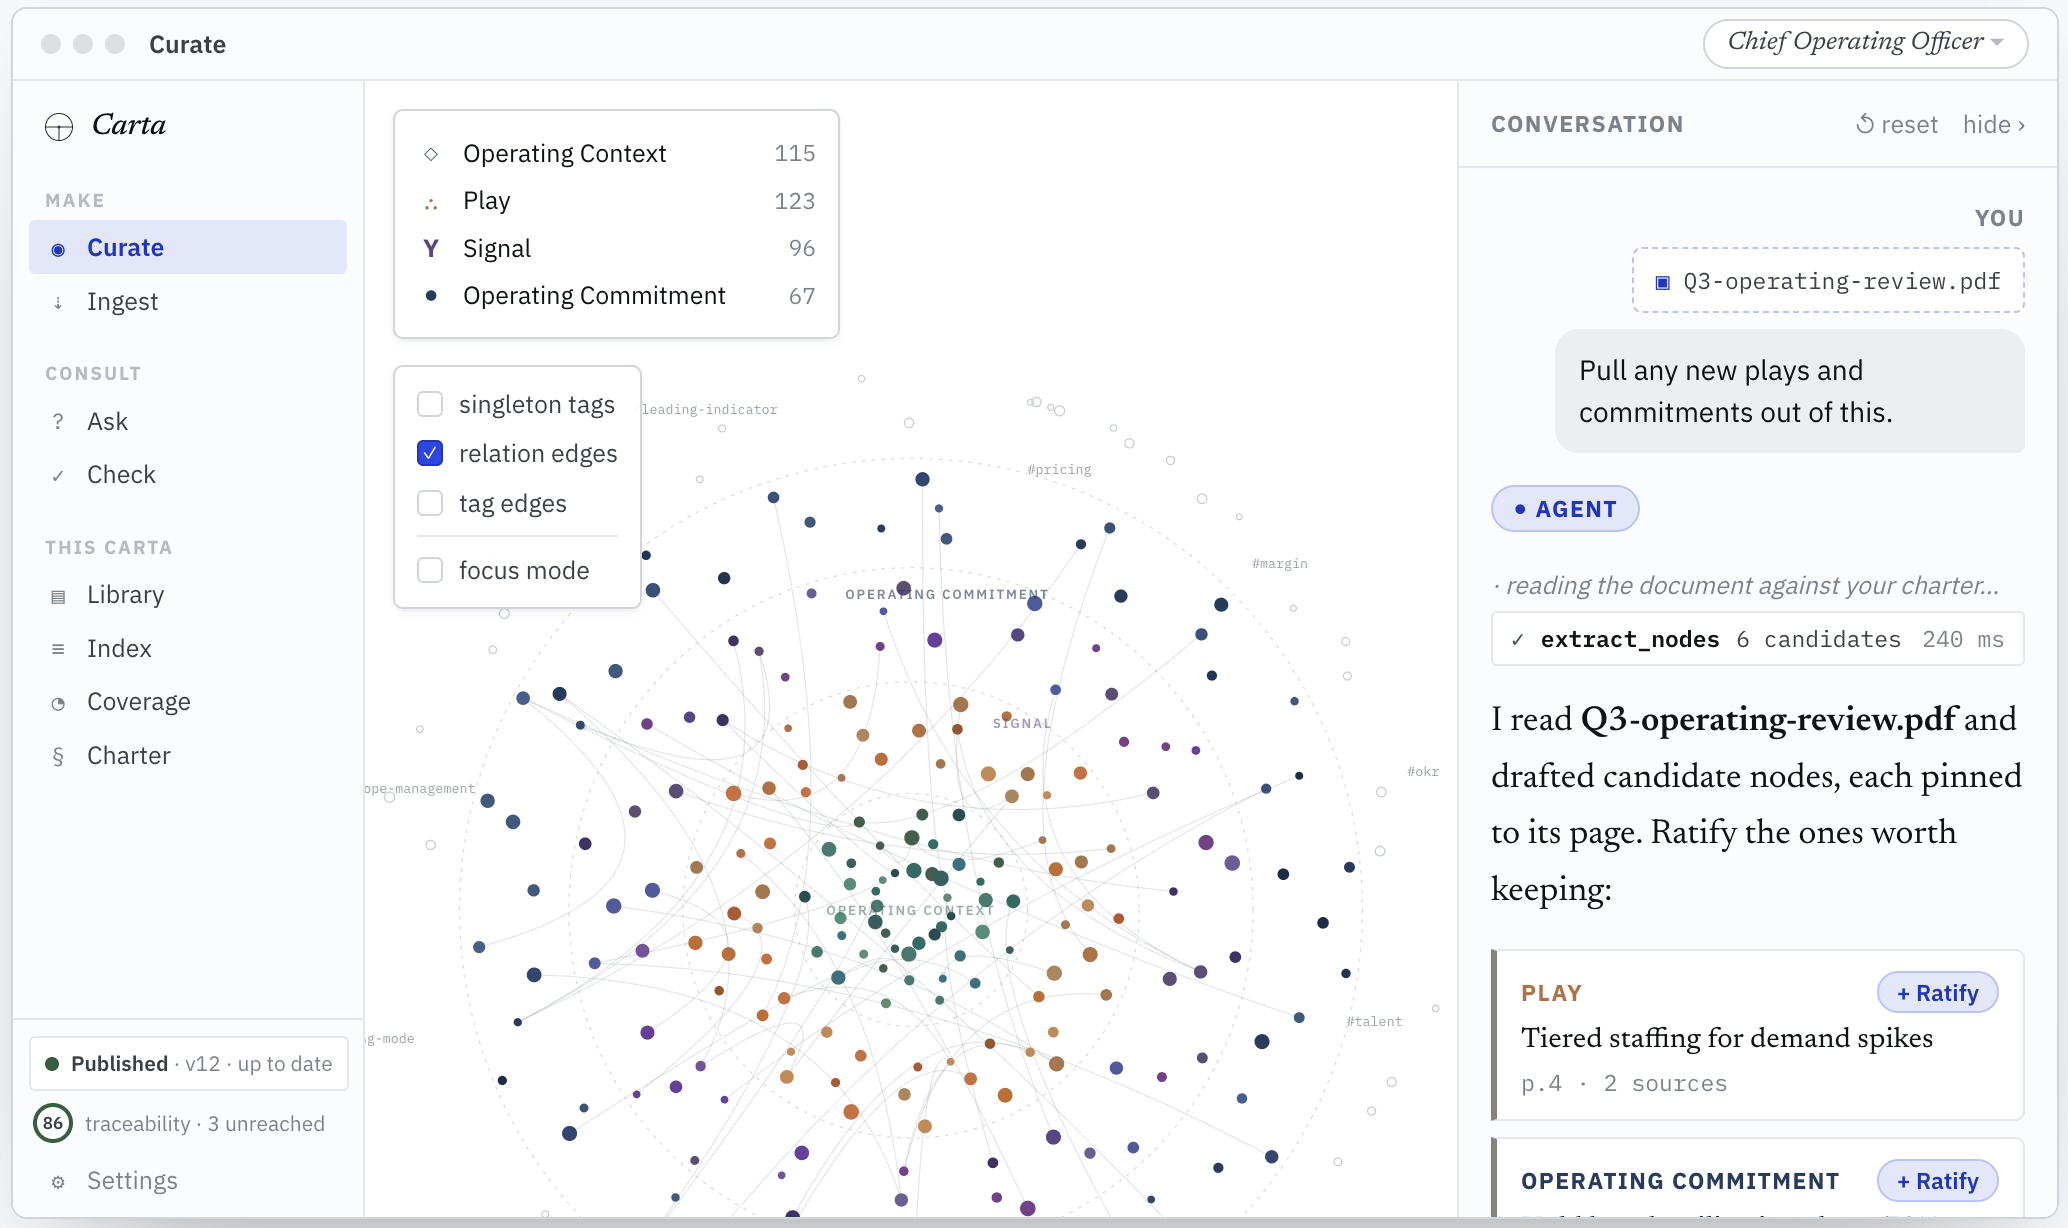Click the Index lines icon
2068x1228 pixels.
point(58,650)
